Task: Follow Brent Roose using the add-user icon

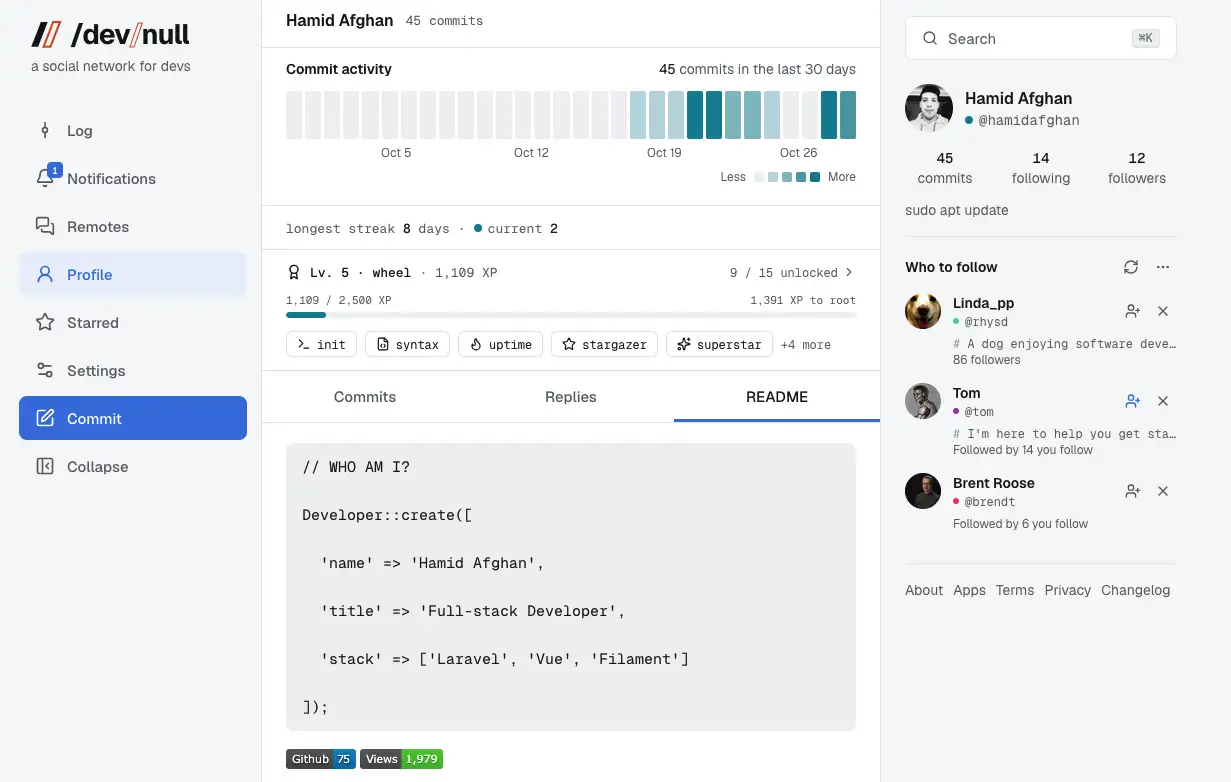Action: coord(1133,491)
